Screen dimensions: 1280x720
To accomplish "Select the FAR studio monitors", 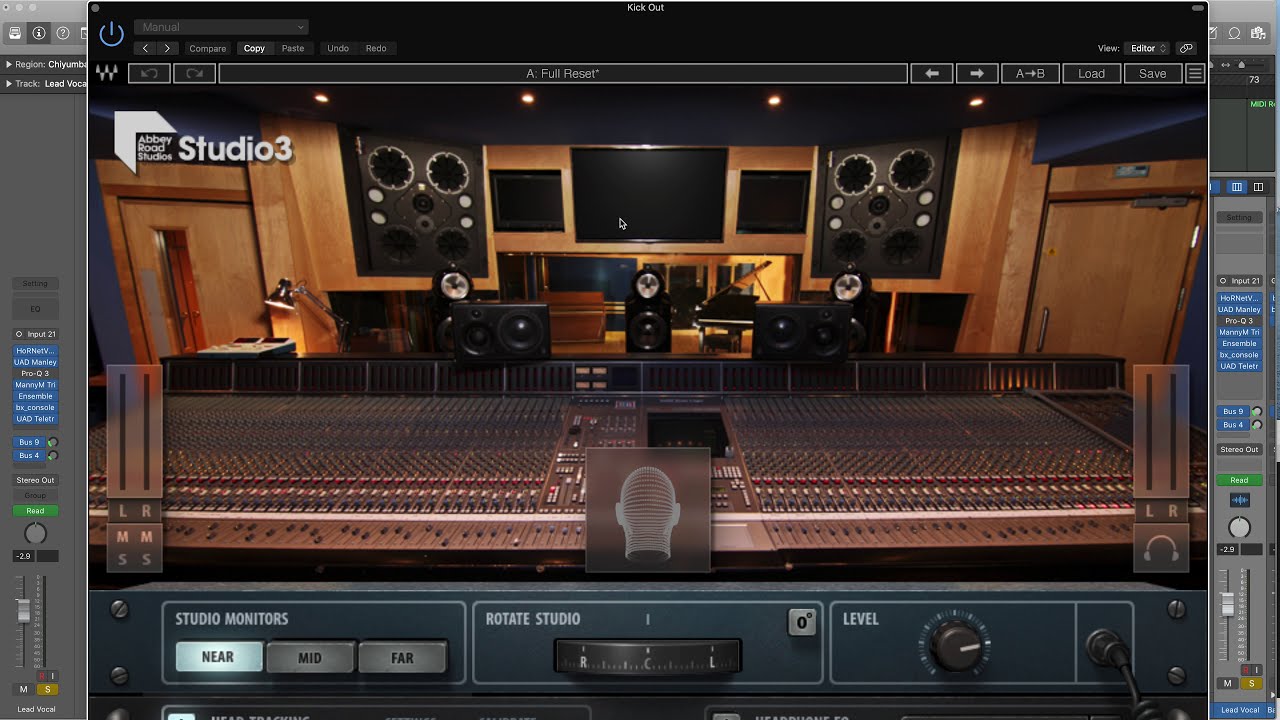I will (x=402, y=657).
